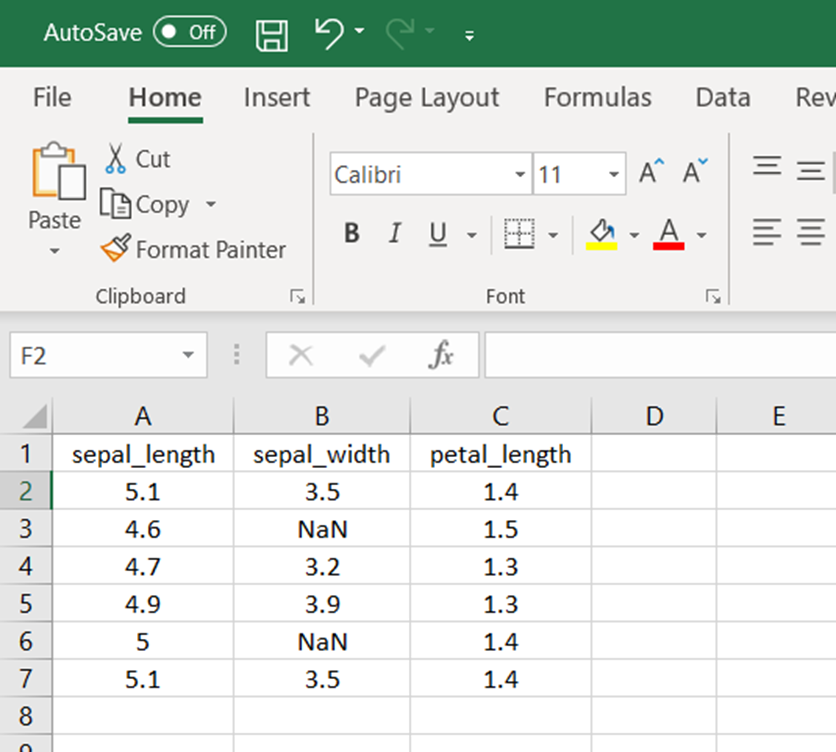836x752 pixels.
Task: Open the font size 11 dropdown
Action: coord(614,174)
